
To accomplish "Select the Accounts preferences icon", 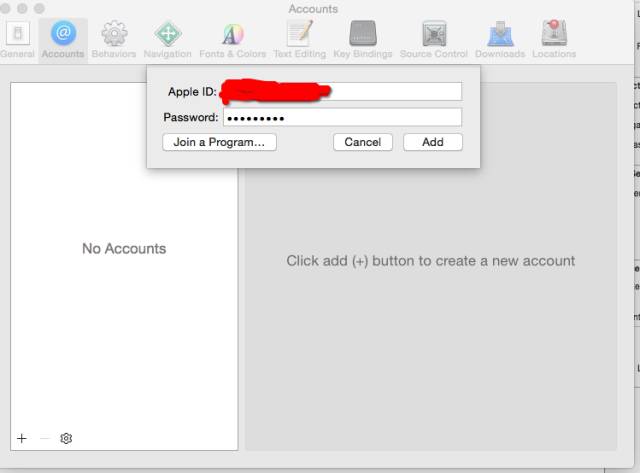I will pos(63,34).
